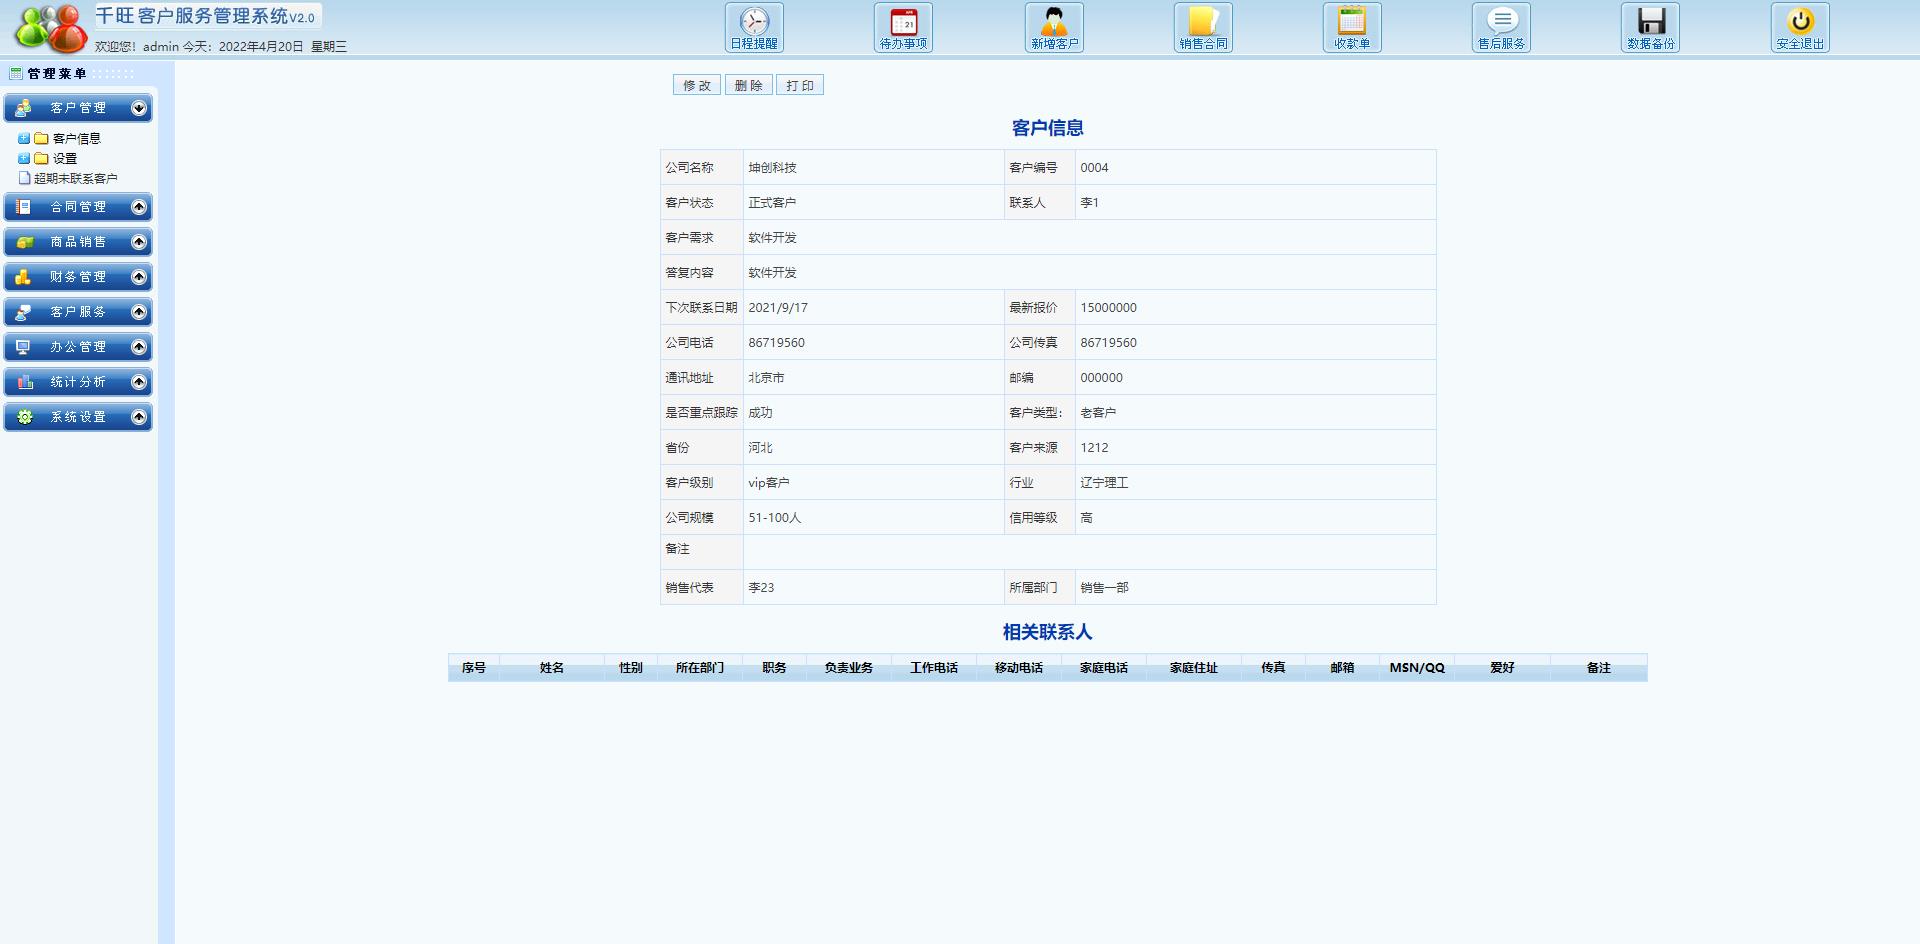Click the 客户服务 menu section icon

pos(23,312)
